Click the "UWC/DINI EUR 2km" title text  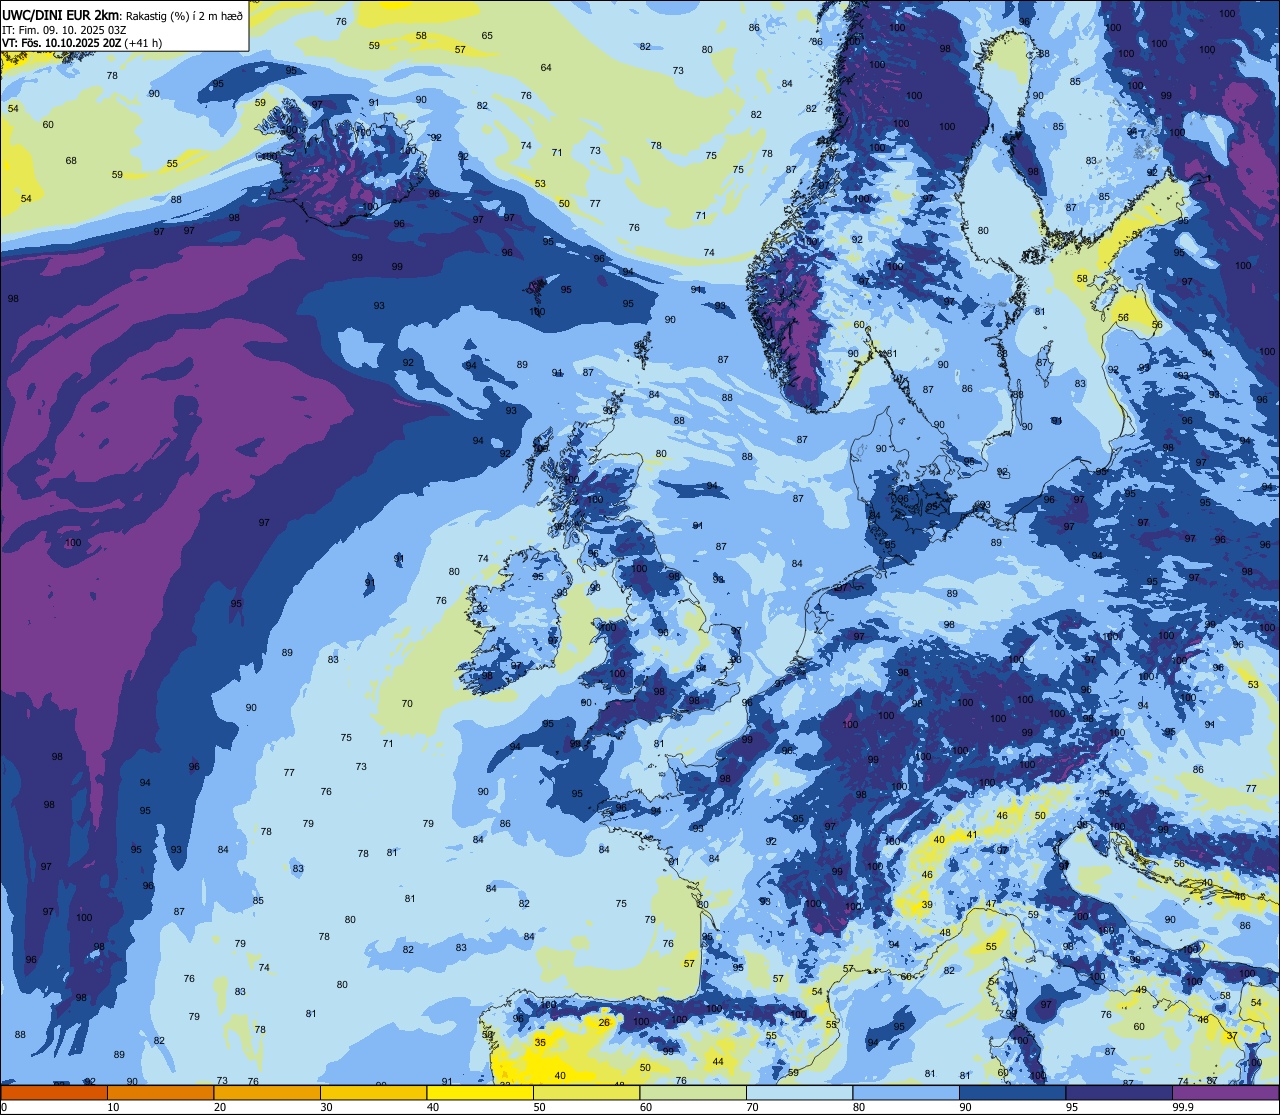[61, 14]
